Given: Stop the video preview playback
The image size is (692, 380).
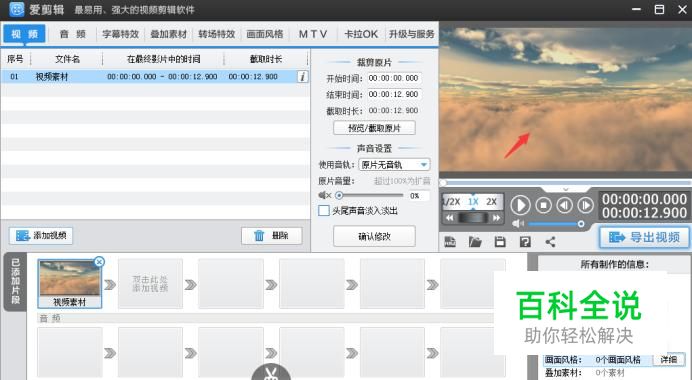Looking at the screenshot, I should (544, 205).
